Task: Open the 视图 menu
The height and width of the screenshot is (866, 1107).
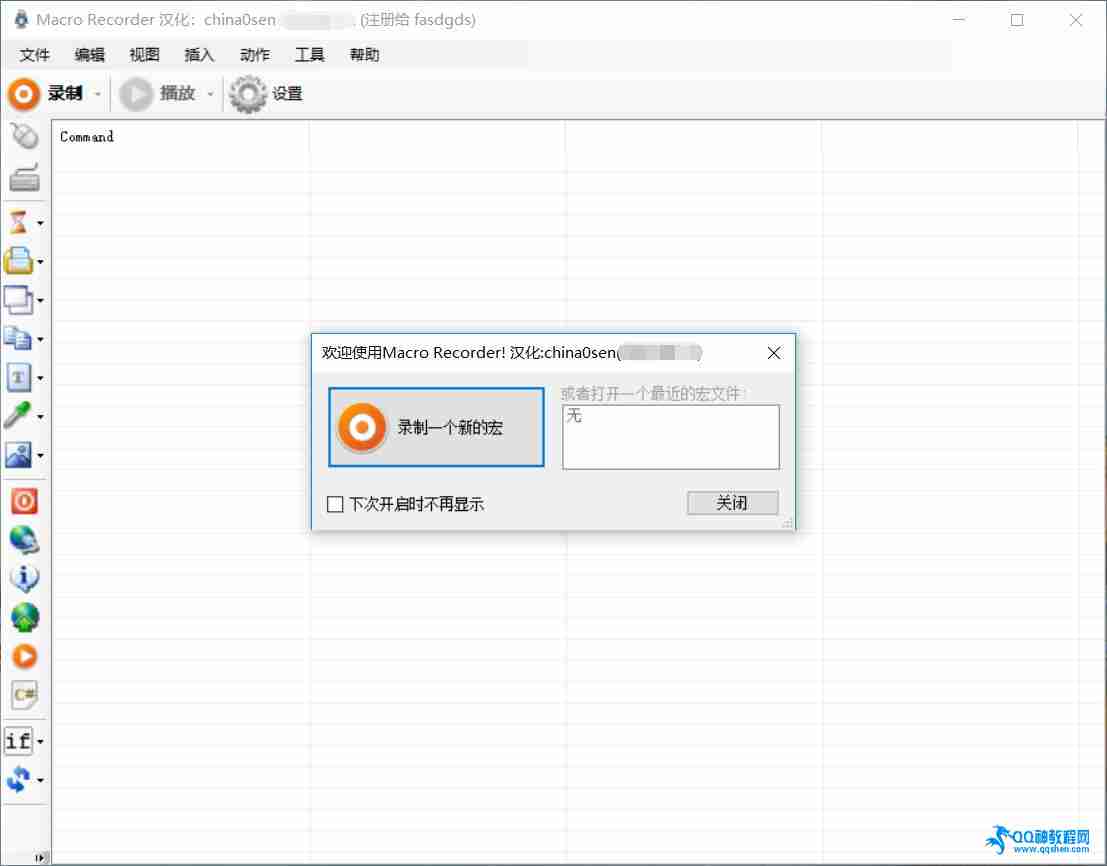Action: (145, 55)
